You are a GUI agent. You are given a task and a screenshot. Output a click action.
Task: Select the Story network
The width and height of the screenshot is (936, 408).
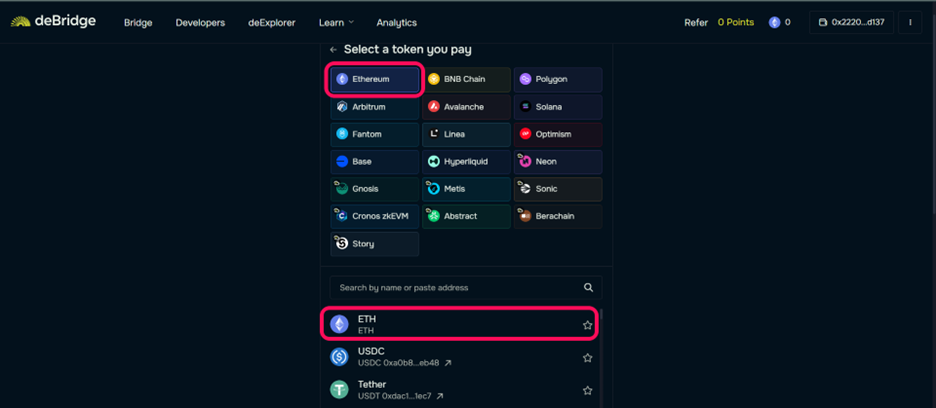(x=375, y=244)
